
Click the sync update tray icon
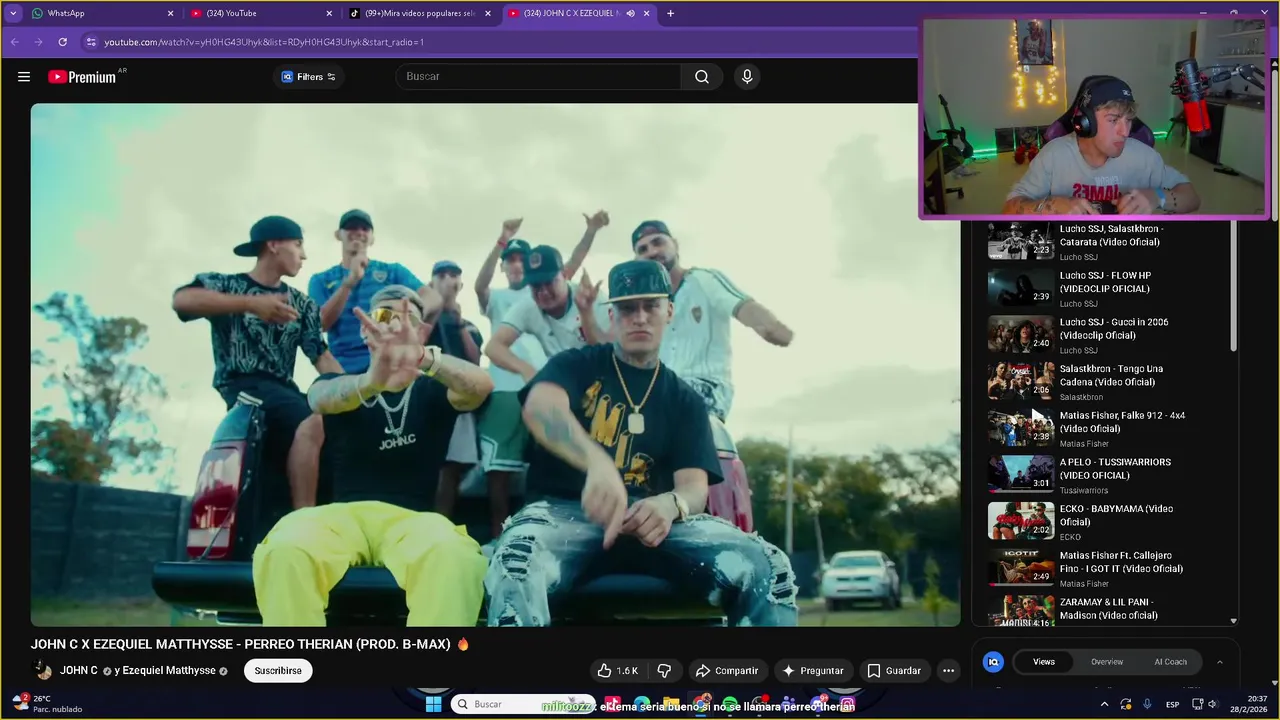click(x=1126, y=704)
